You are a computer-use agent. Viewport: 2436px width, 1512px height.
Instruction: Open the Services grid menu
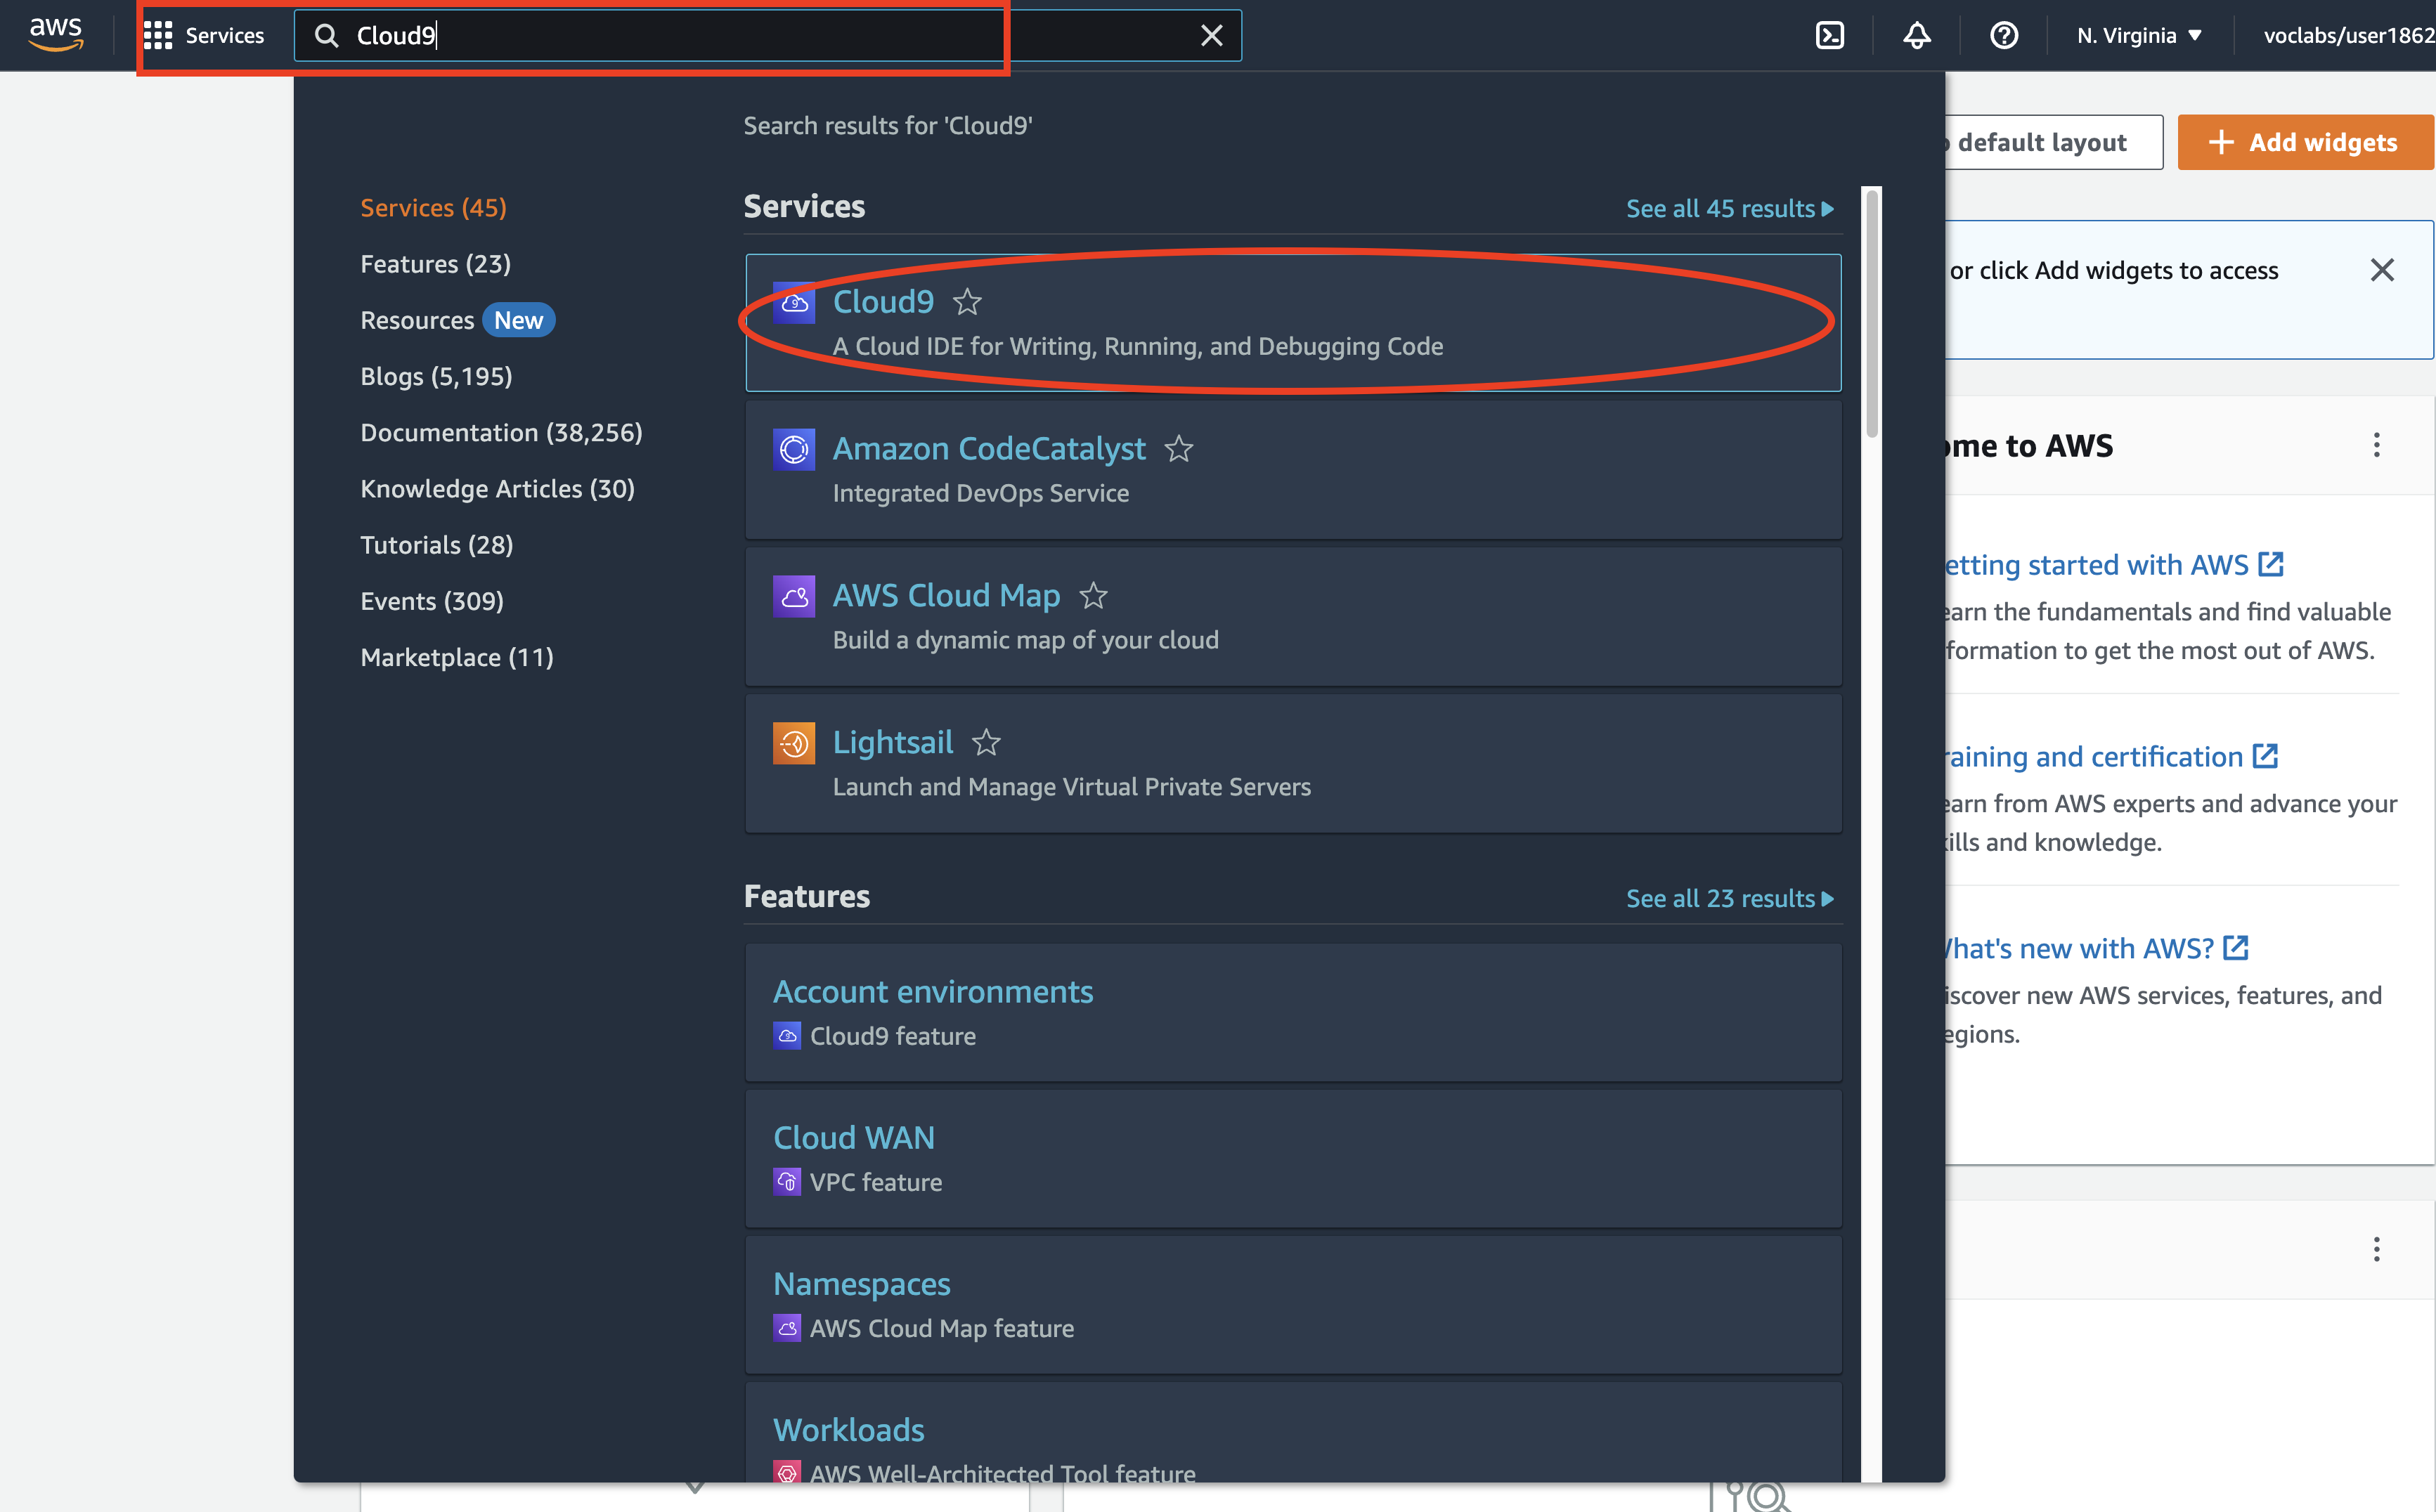(204, 35)
